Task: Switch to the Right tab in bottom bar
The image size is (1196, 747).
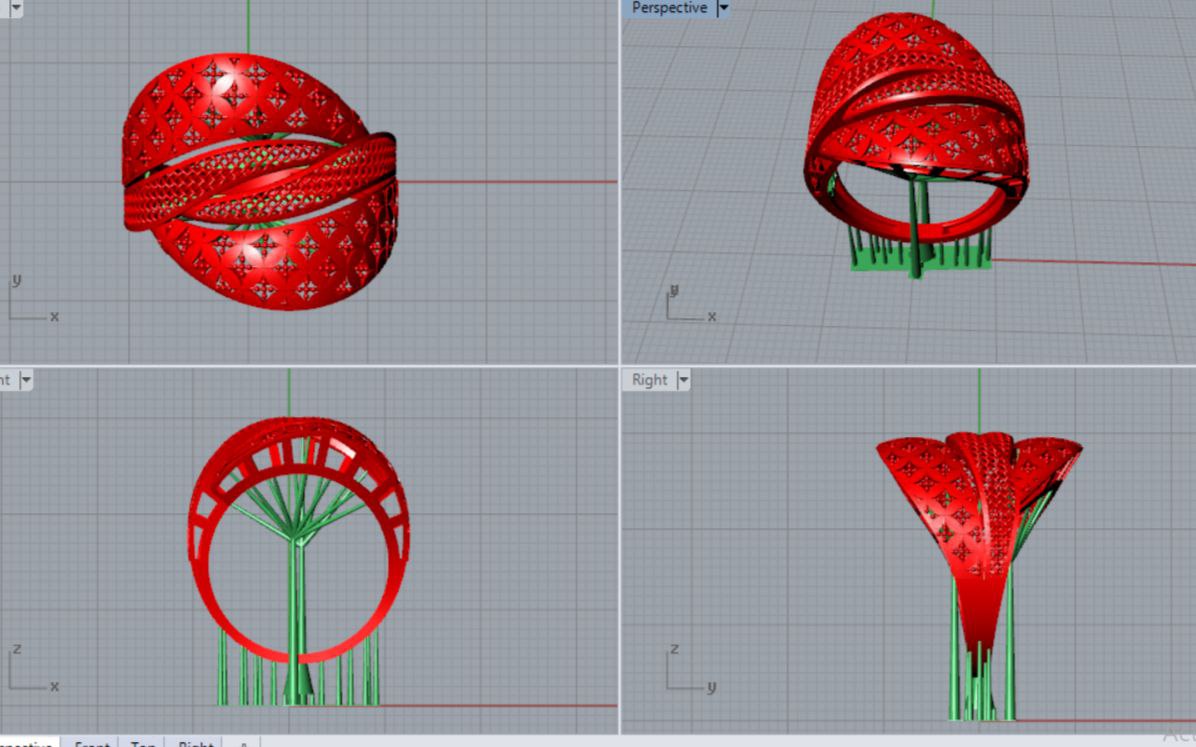Action: 195,742
